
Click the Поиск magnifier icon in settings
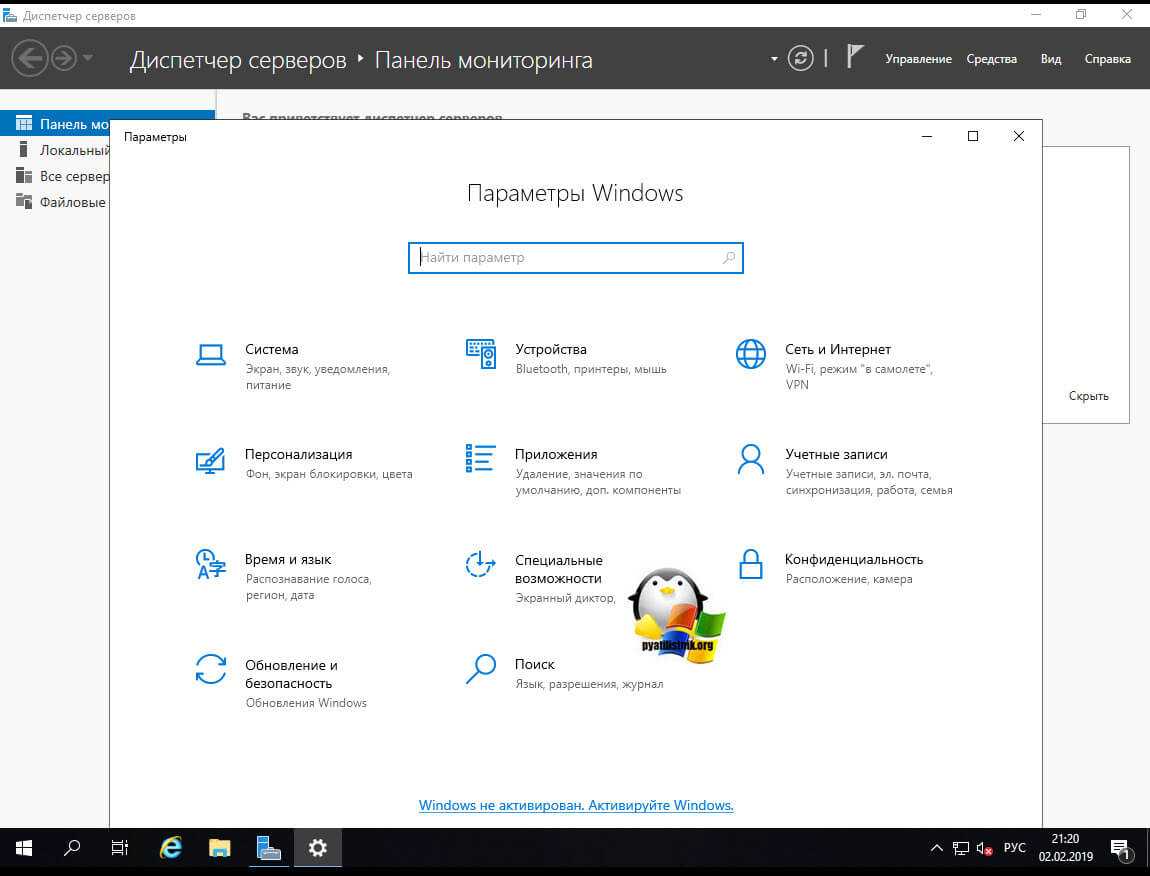[x=481, y=669]
